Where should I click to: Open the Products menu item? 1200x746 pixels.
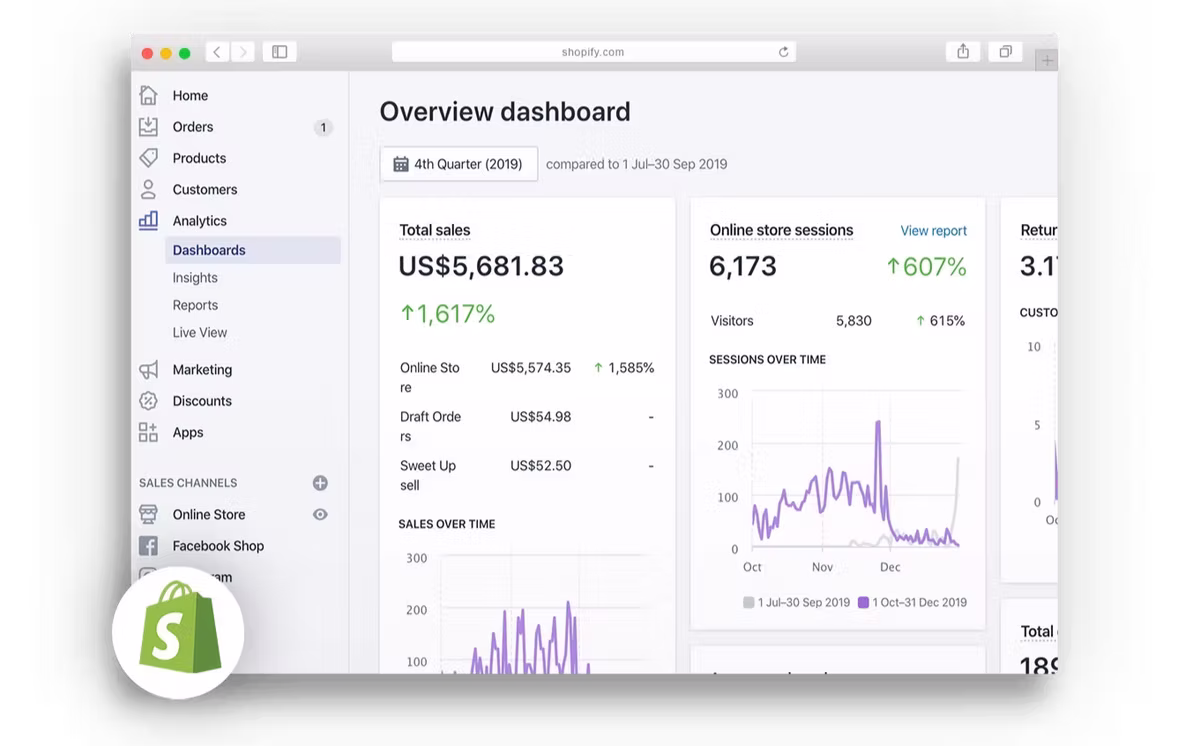199,158
